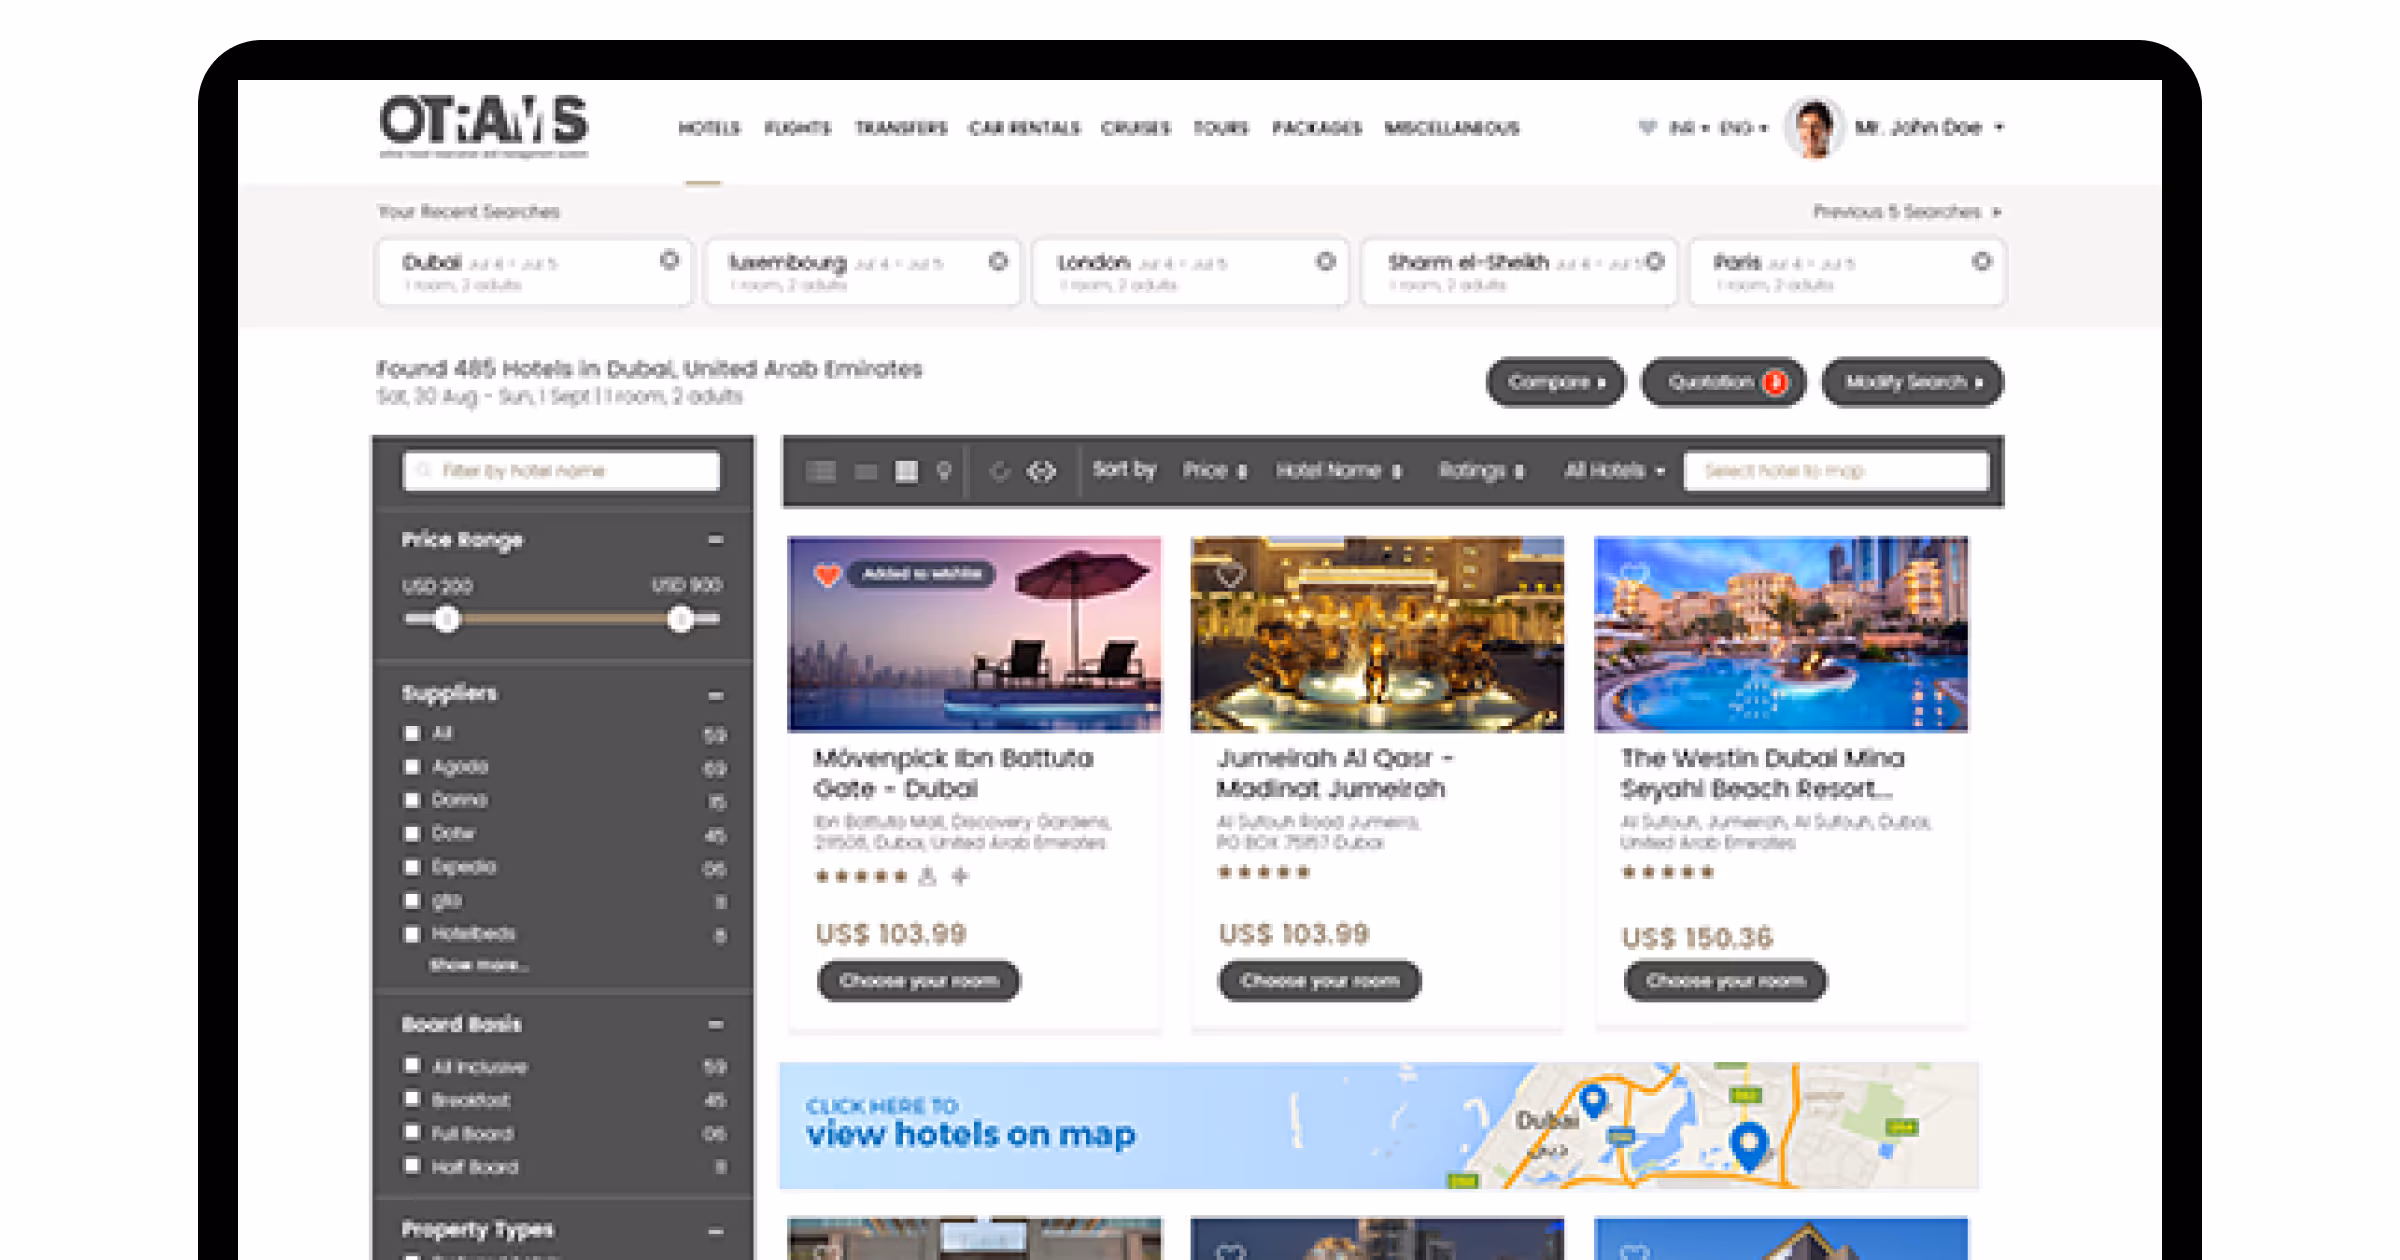Open the FLIGHTS menu item

pyautogui.click(x=797, y=128)
